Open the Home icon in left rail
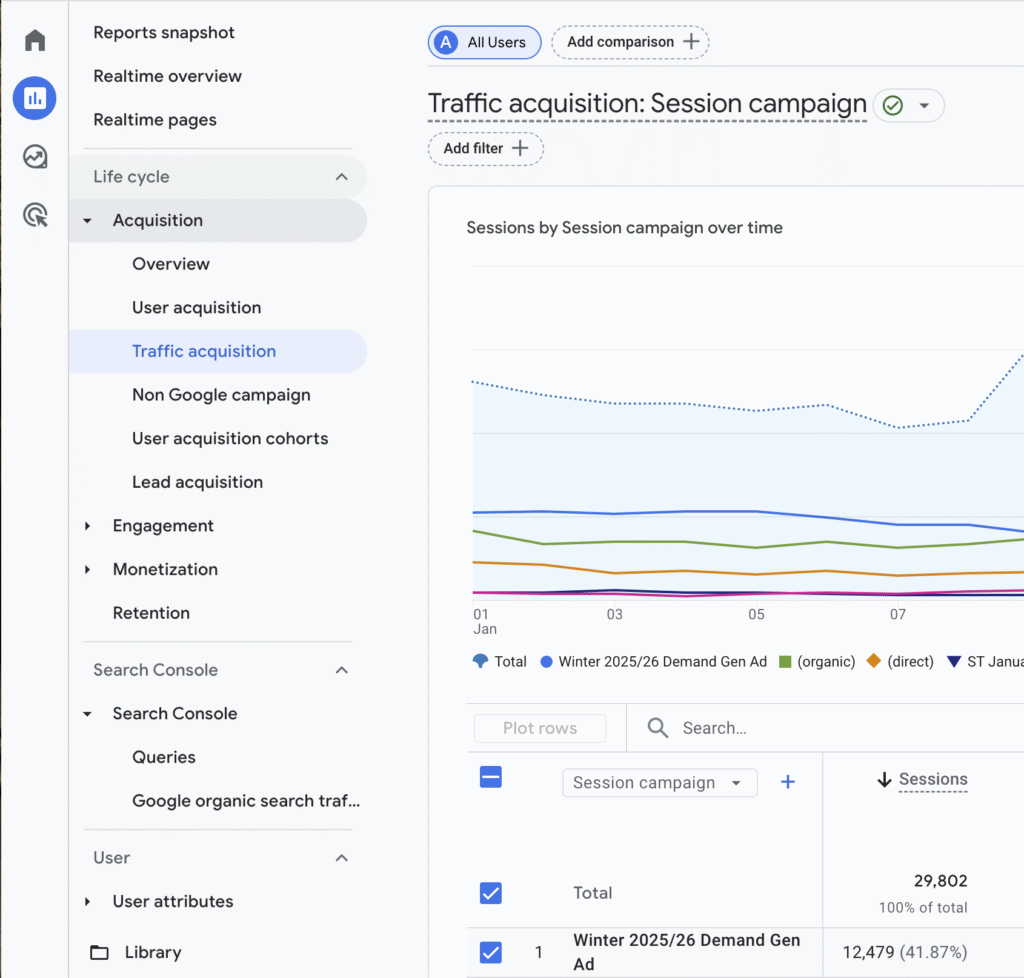1024x978 pixels. tap(34, 39)
